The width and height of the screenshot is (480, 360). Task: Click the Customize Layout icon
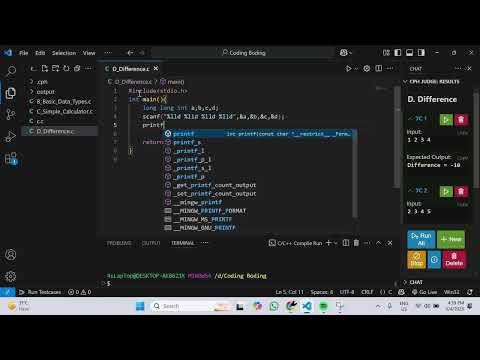386,53
